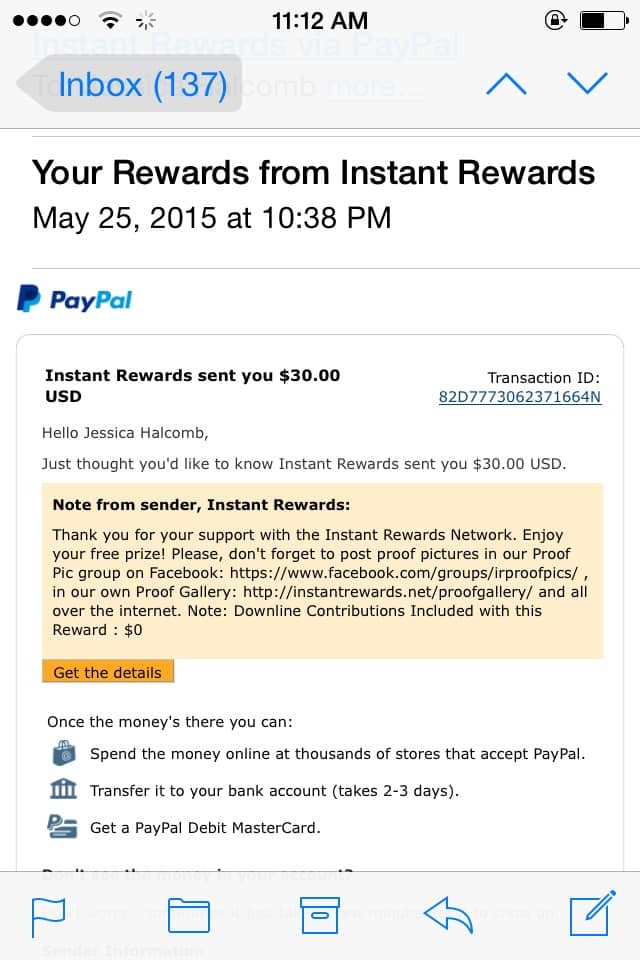Tap the shopping bag icon
This screenshot has width=640, height=960.
[x=64, y=753]
